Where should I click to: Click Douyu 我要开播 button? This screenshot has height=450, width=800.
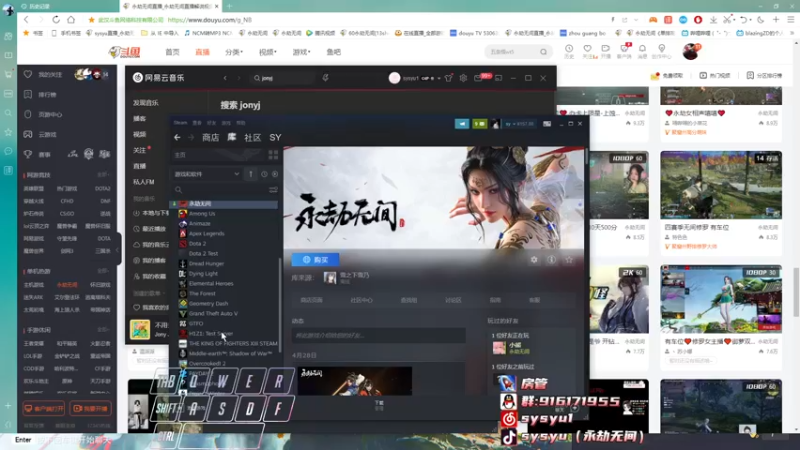click(90, 408)
